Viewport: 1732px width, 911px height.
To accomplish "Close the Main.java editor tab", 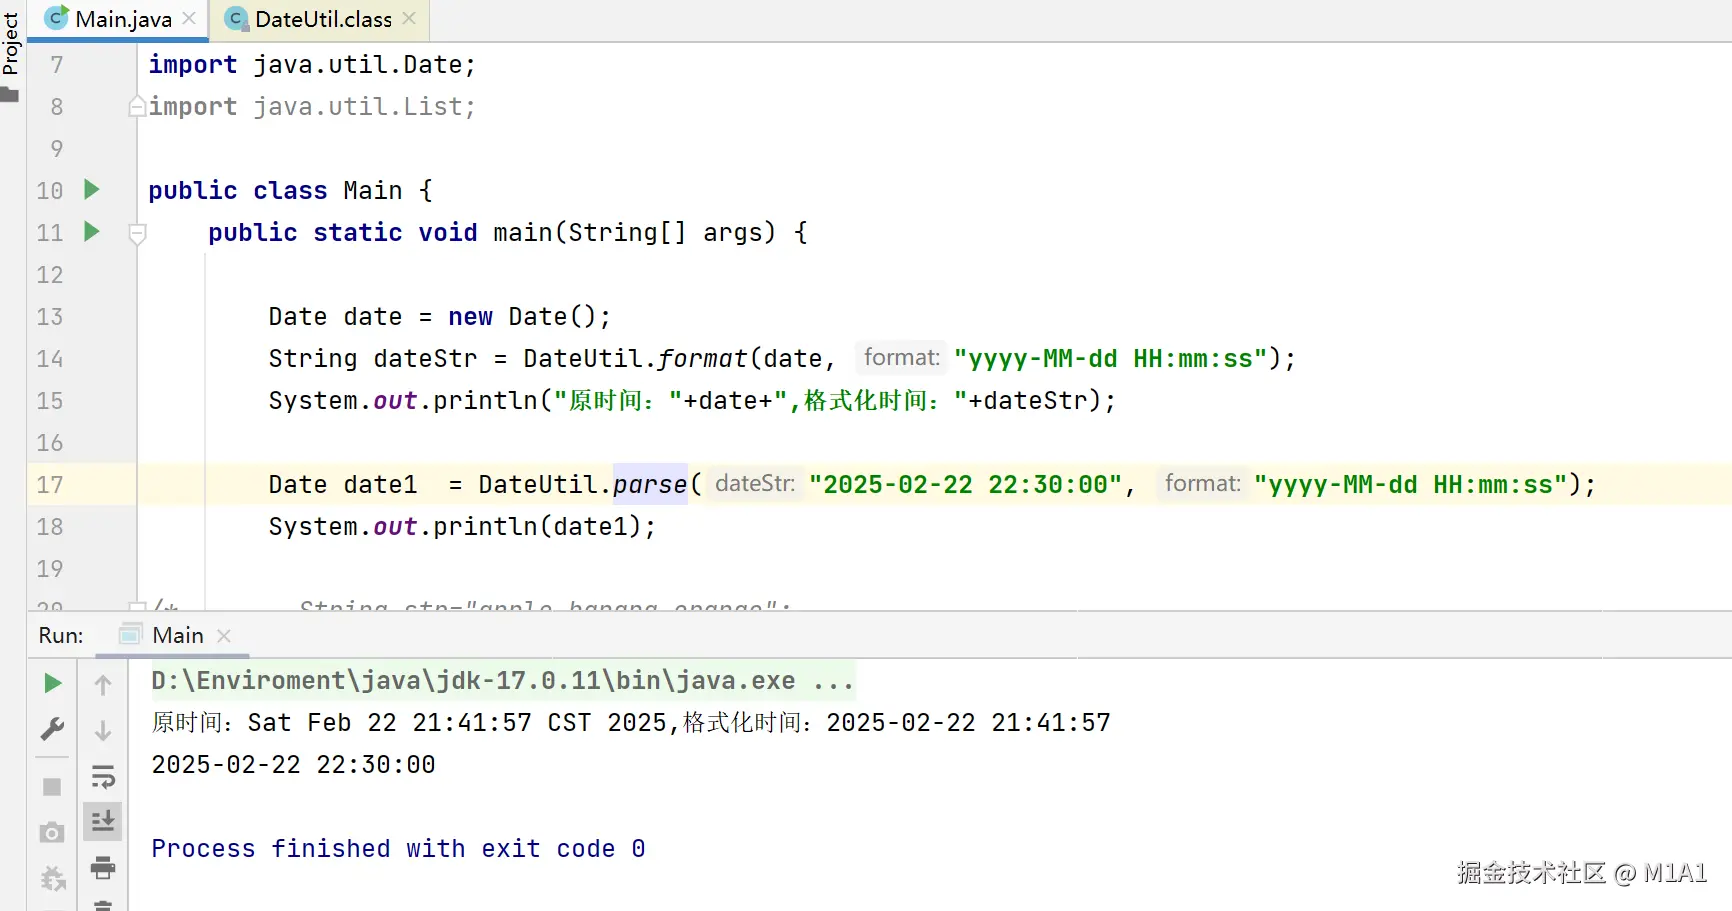I will tap(189, 18).
